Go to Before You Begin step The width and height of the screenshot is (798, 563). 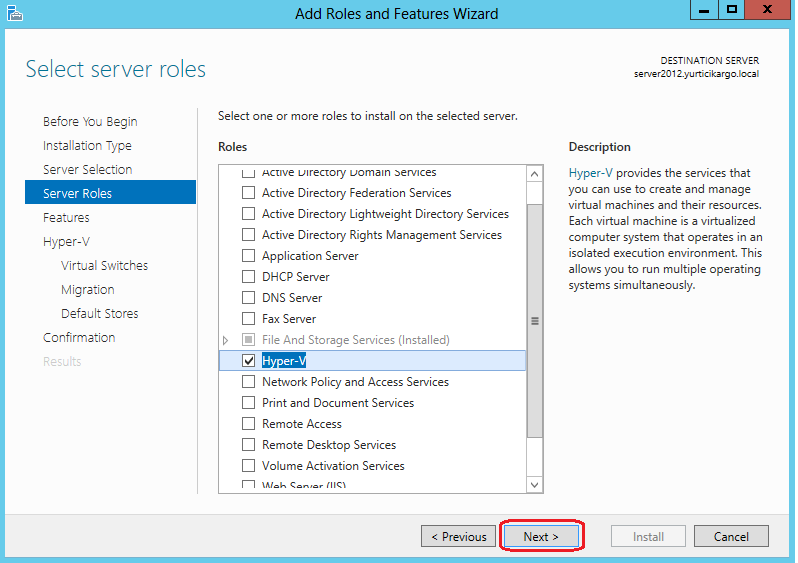90,121
